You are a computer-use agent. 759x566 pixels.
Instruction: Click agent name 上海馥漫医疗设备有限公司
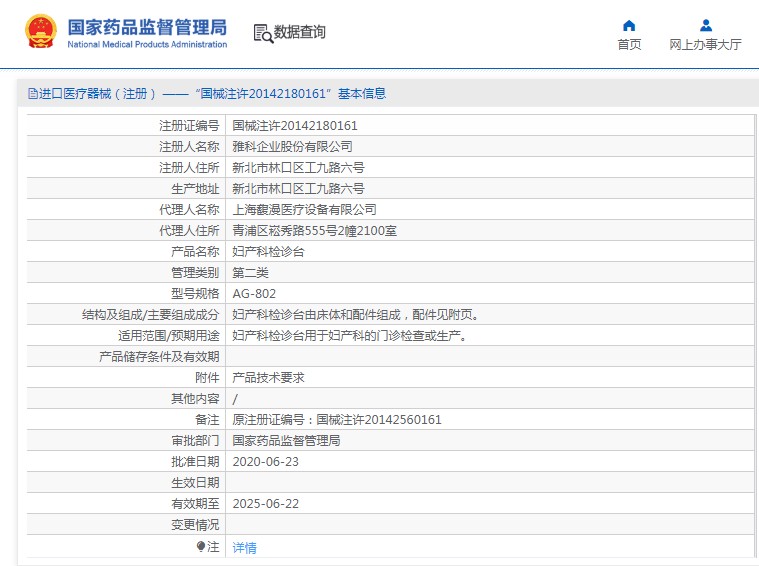click(x=304, y=210)
